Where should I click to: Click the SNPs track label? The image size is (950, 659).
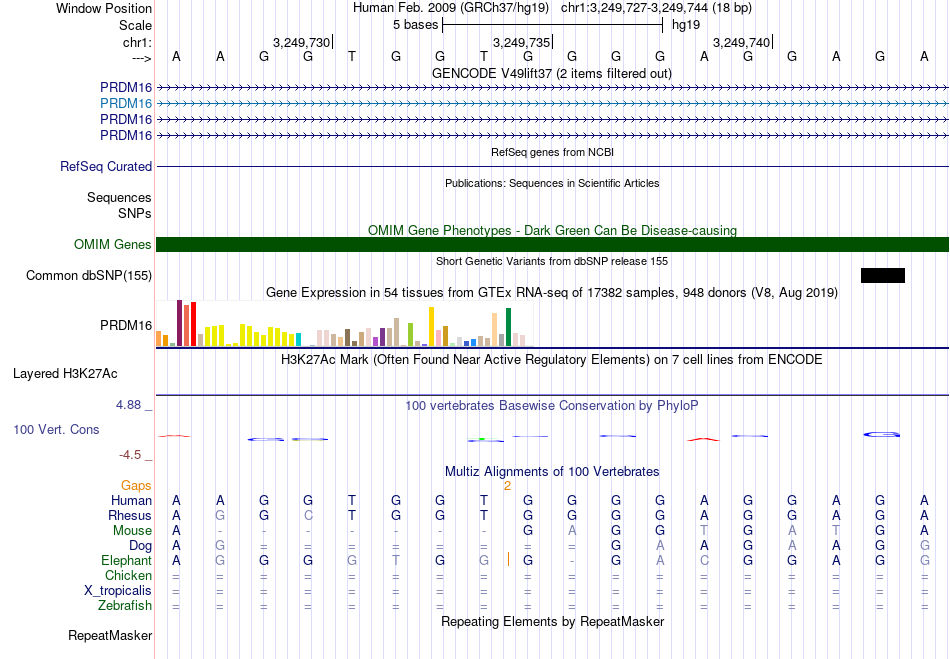pos(135,213)
